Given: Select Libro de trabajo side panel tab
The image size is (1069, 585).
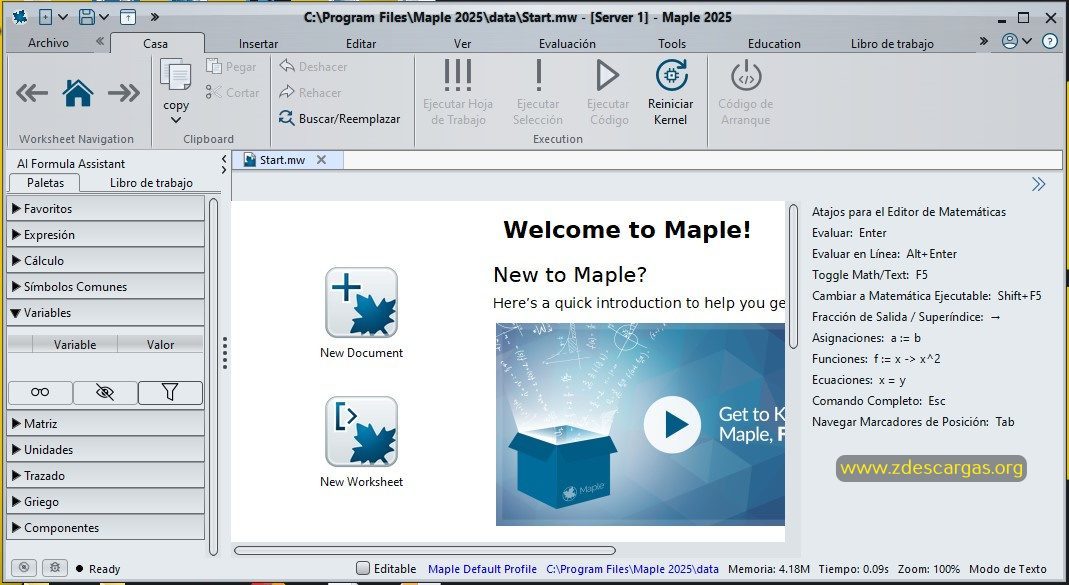Looking at the screenshot, I should 151,183.
